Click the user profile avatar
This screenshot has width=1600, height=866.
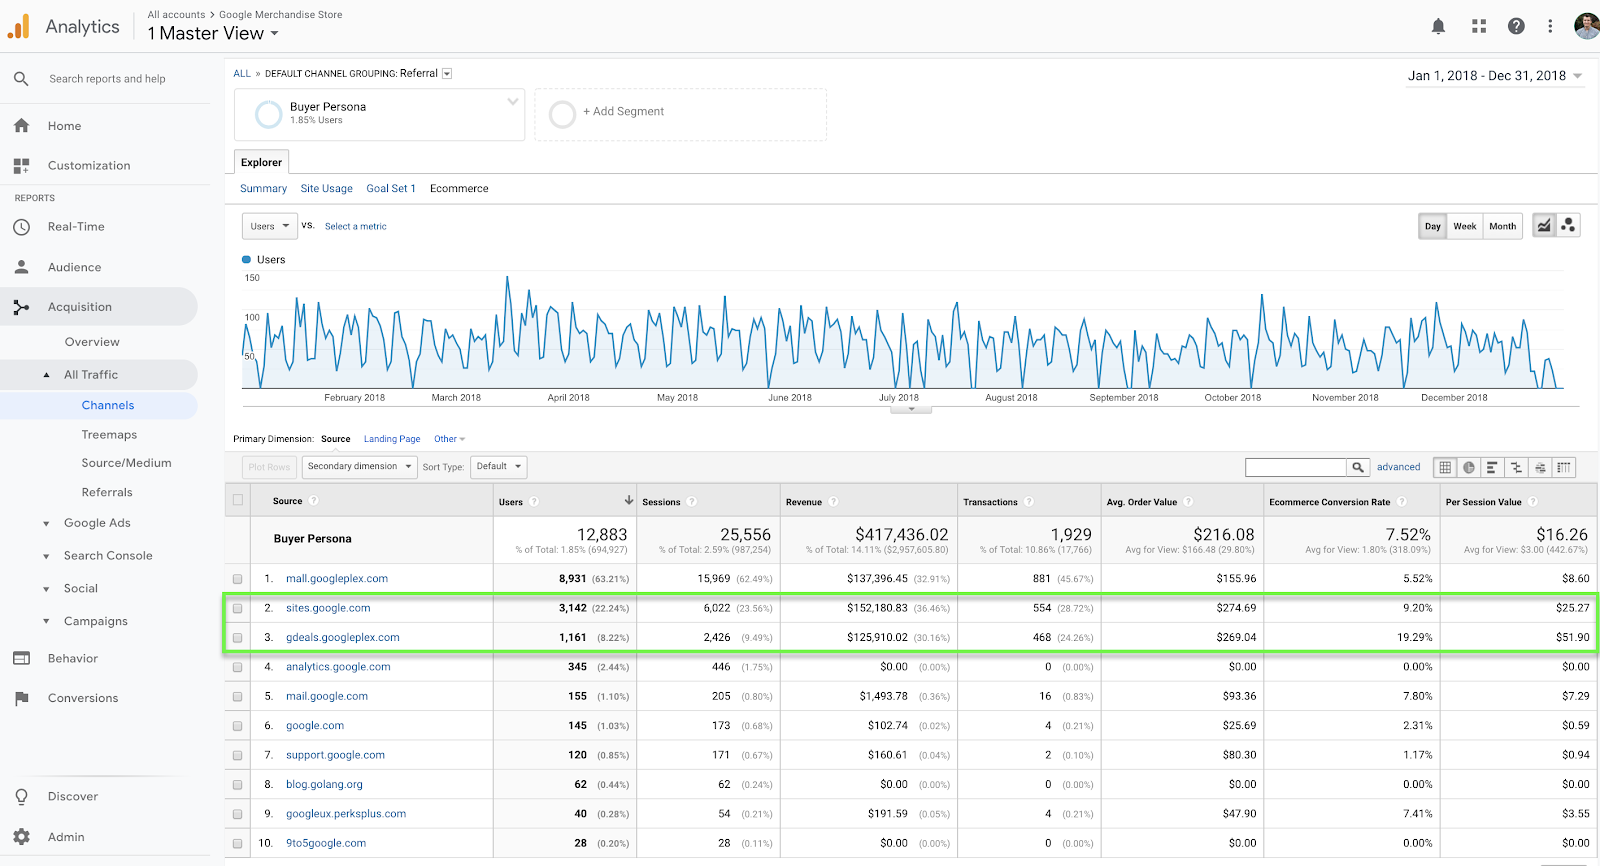pos(1586,27)
